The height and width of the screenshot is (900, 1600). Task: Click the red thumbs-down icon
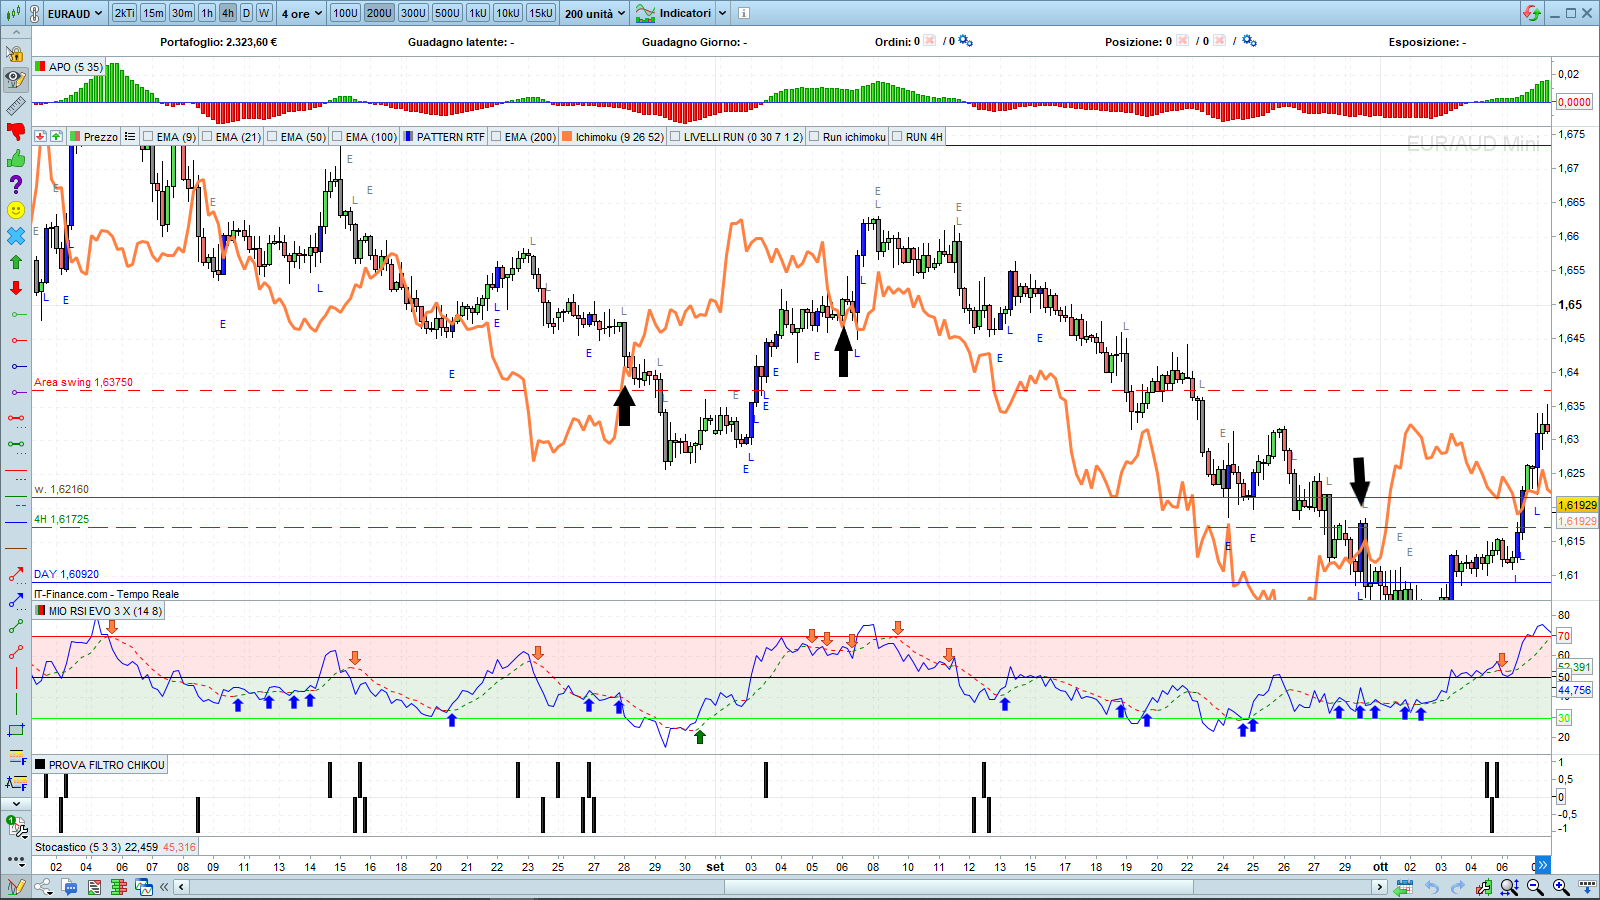pos(15,132)
